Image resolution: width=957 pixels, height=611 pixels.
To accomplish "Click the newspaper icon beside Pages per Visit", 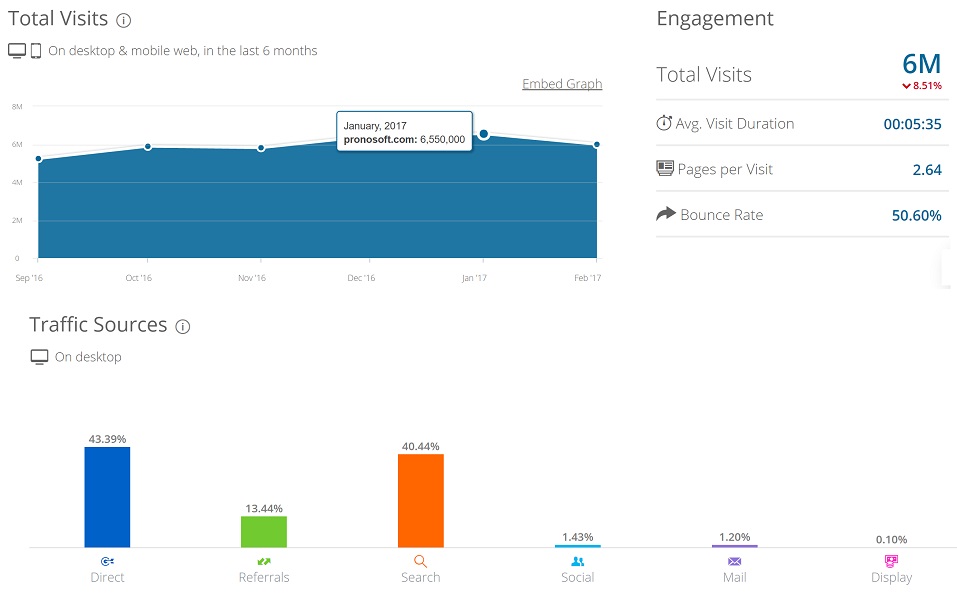I will pos(665,168).
